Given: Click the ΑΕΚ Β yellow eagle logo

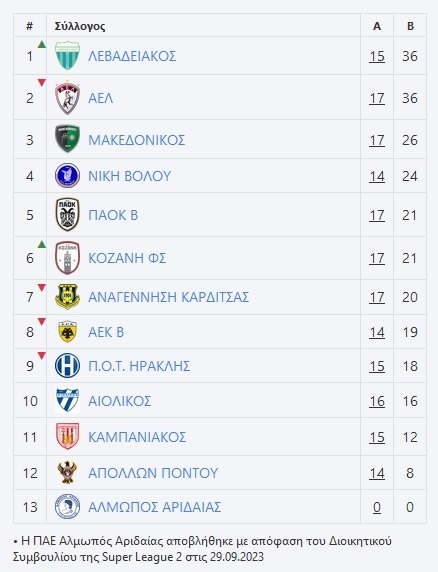Looking at the screenshot, I should click(x=67, y=332).
